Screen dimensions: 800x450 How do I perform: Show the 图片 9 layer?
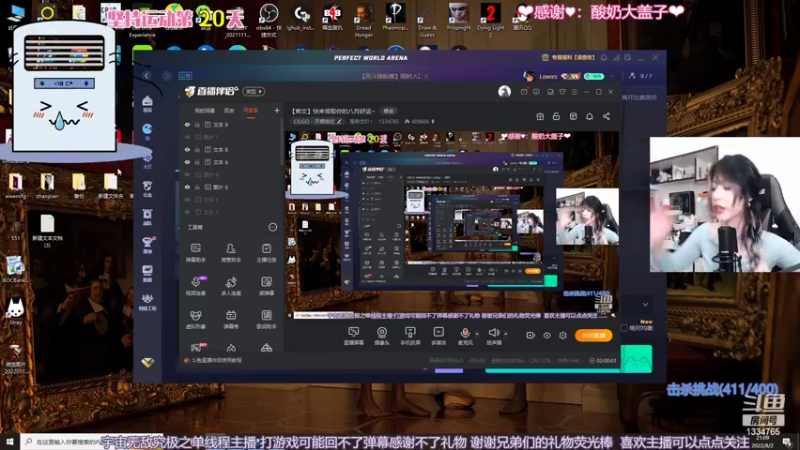(187, 174)
